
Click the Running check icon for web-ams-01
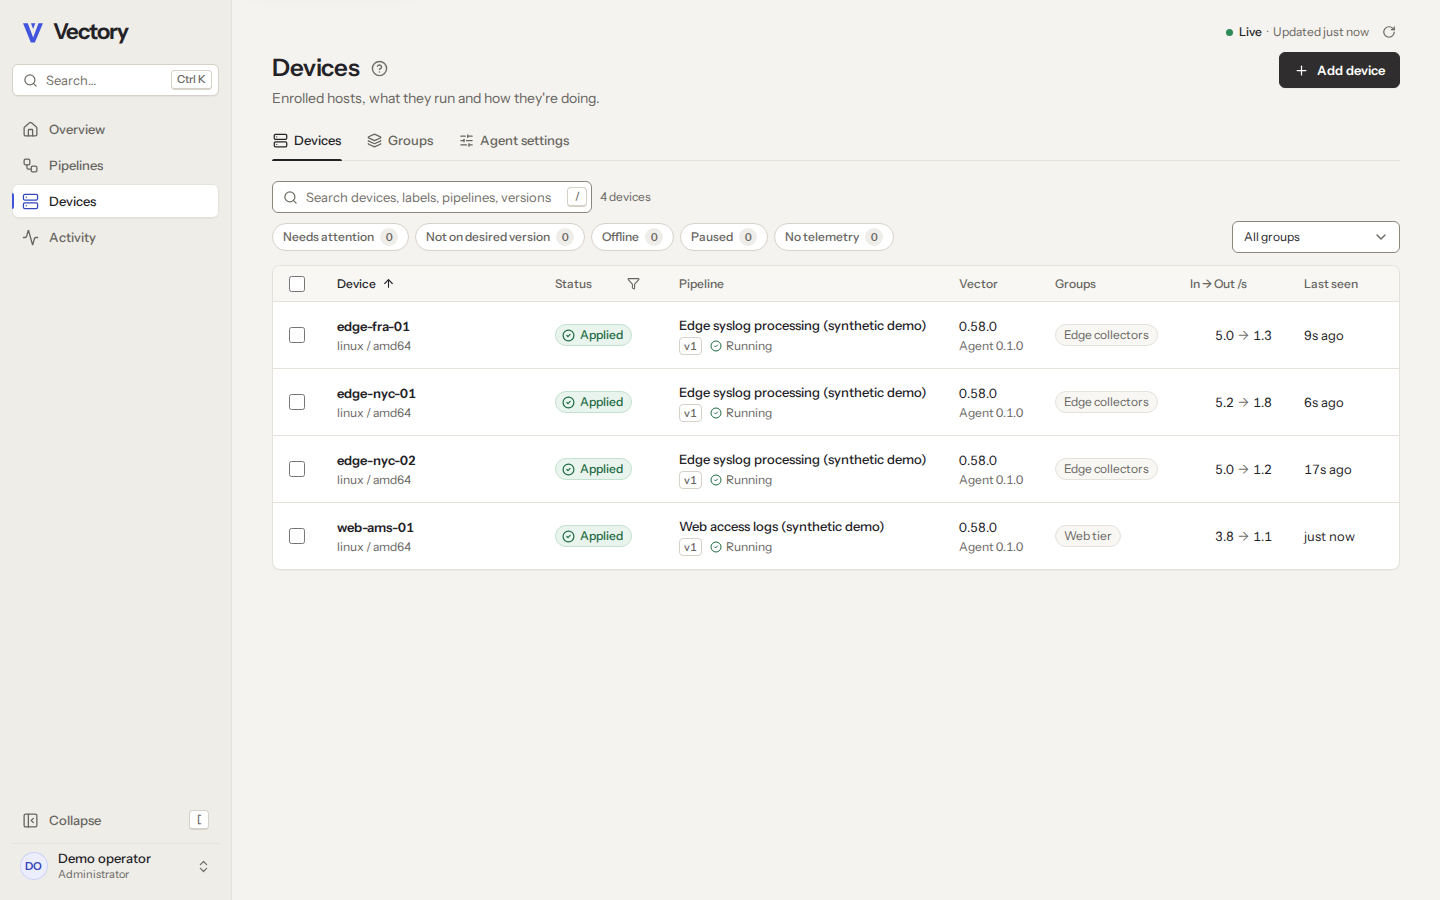click(x=716, y=547)
